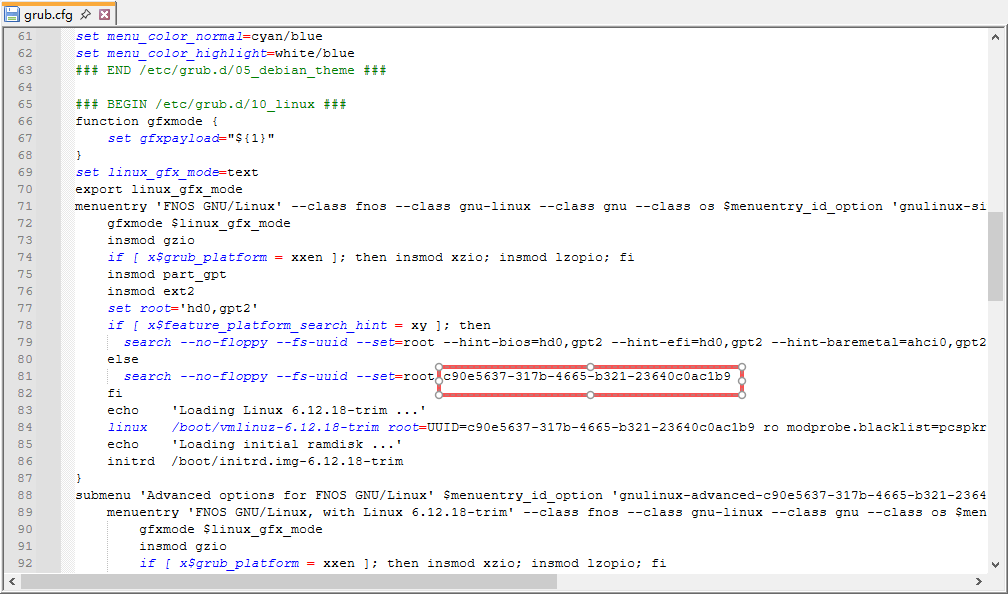Click the horizontal scrollbar right arrow
This screenshot has width=1008, height=594.
coord(978,581)
